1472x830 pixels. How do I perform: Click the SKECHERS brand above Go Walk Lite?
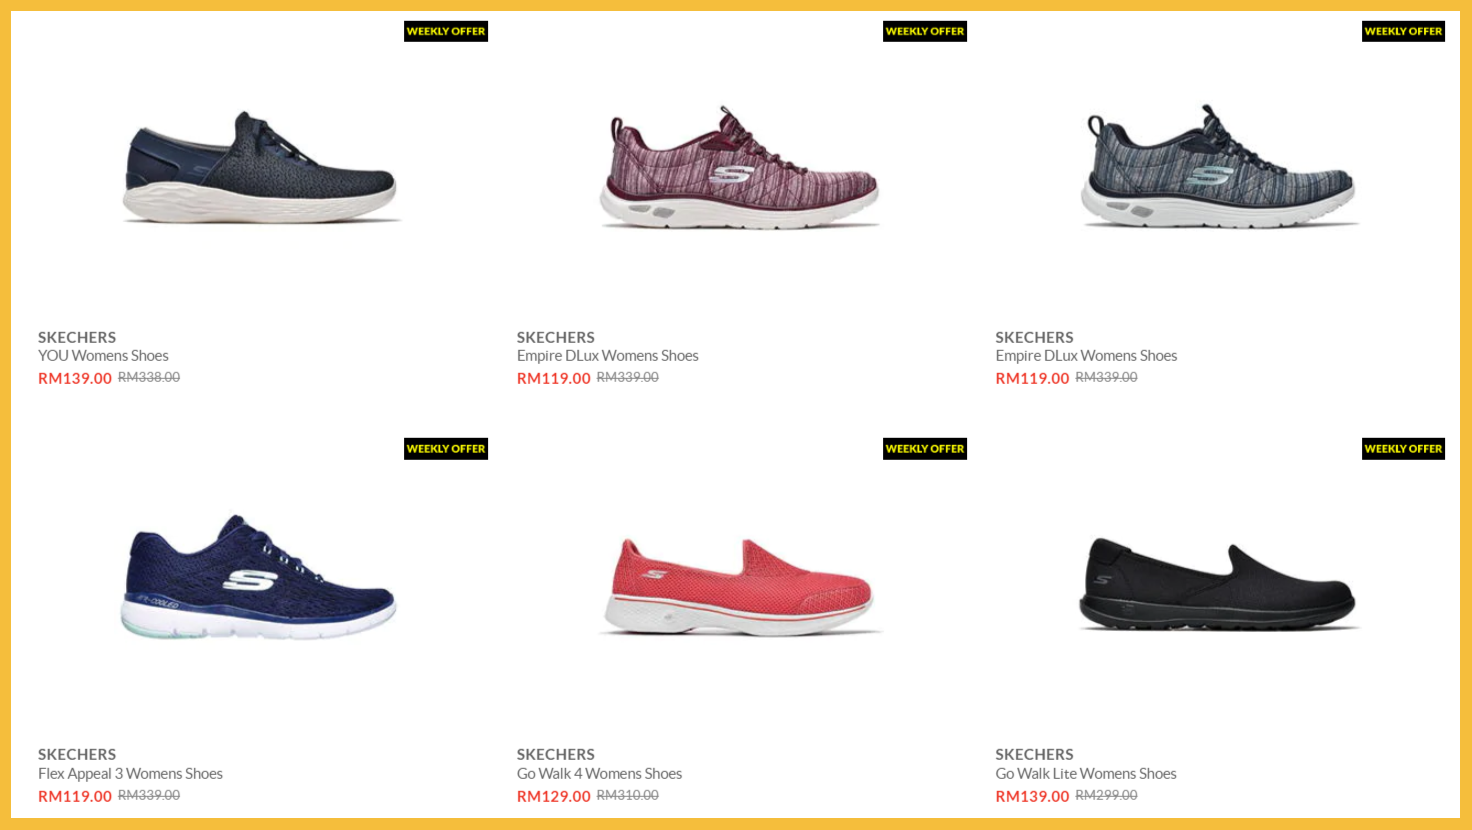[1034, 755]
